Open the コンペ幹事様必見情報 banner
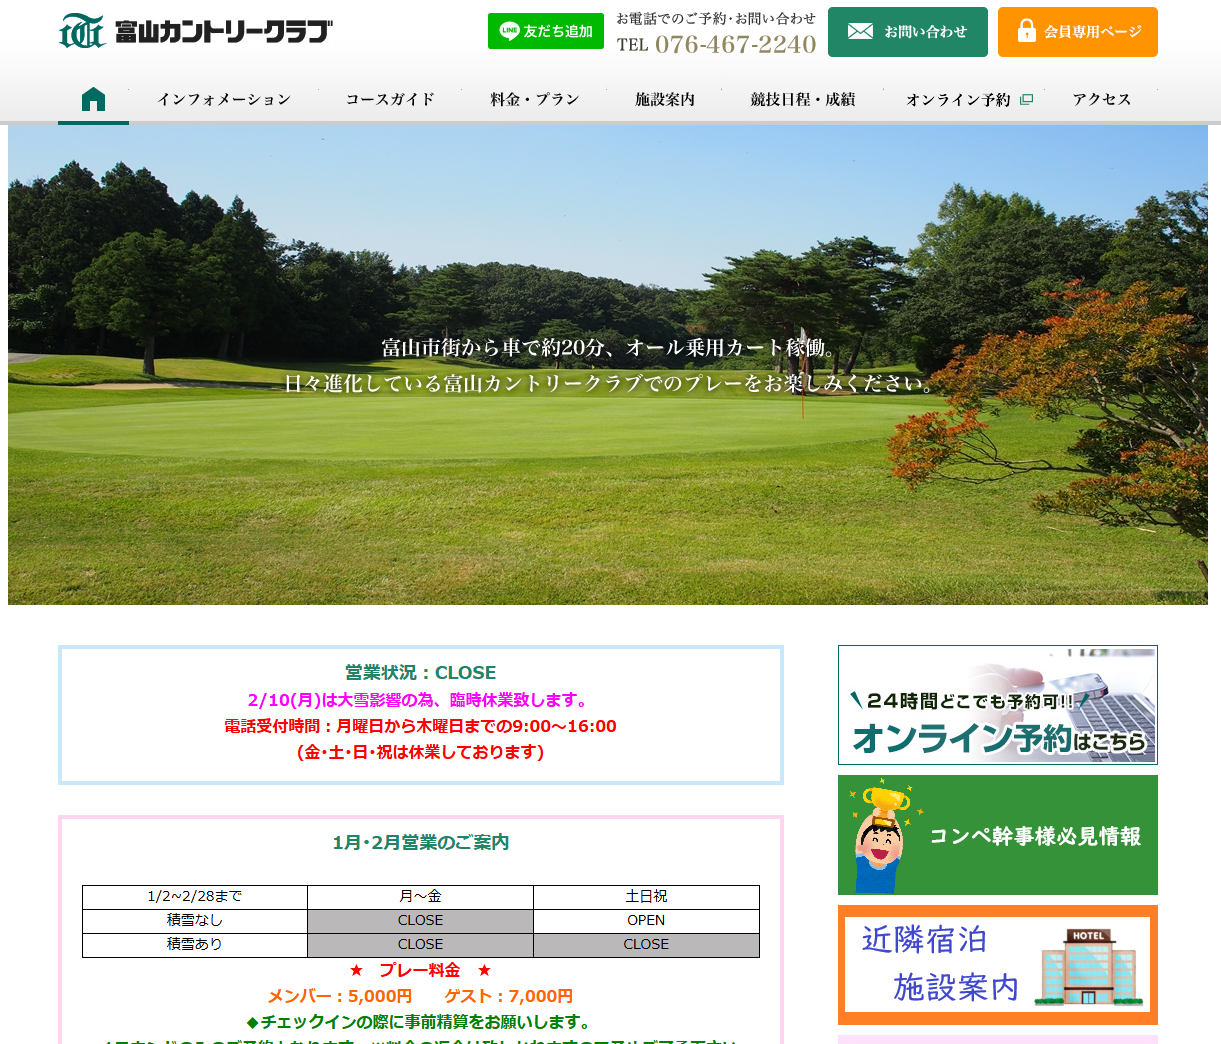 (x=998, y=835)
